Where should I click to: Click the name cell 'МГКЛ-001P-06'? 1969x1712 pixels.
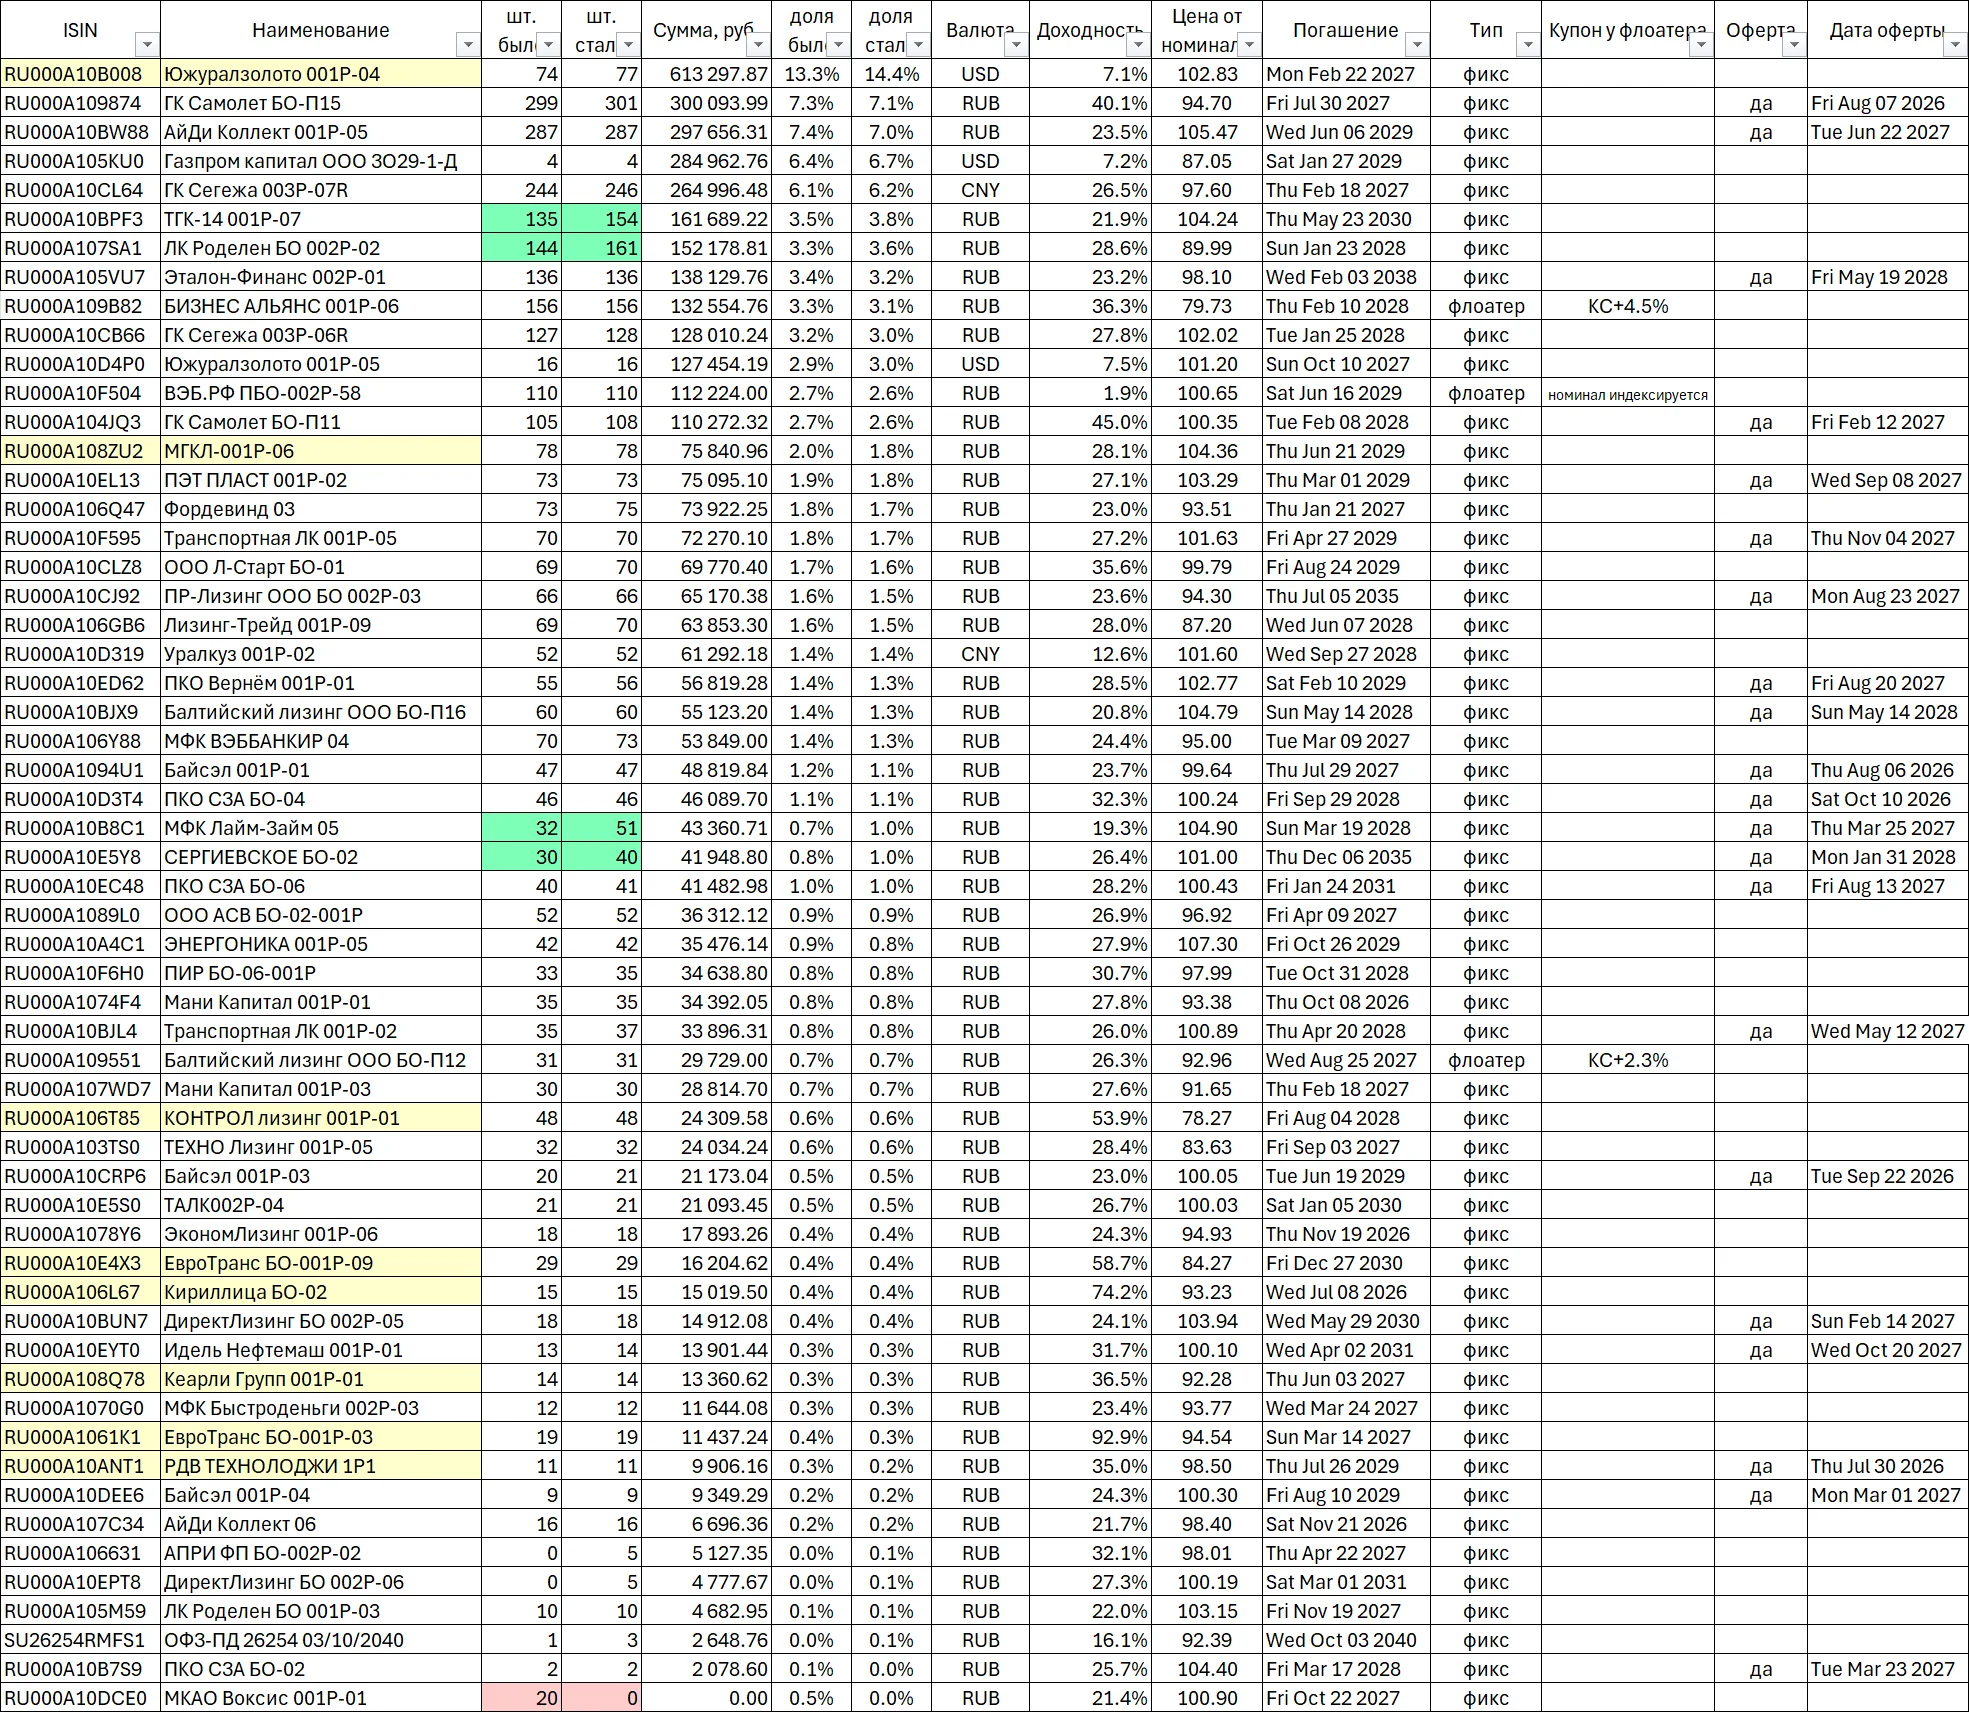[321, 451]
